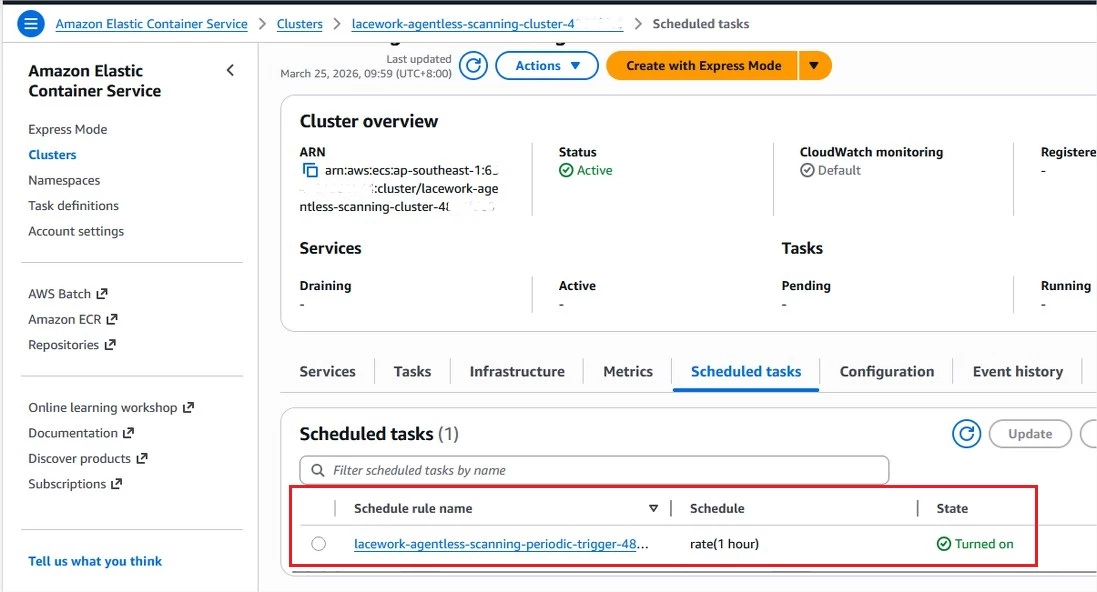Click the rate(1 hour) schedule cell
Image resolution: width=1097 pixels, height=592 pixels.
point(724,544)
